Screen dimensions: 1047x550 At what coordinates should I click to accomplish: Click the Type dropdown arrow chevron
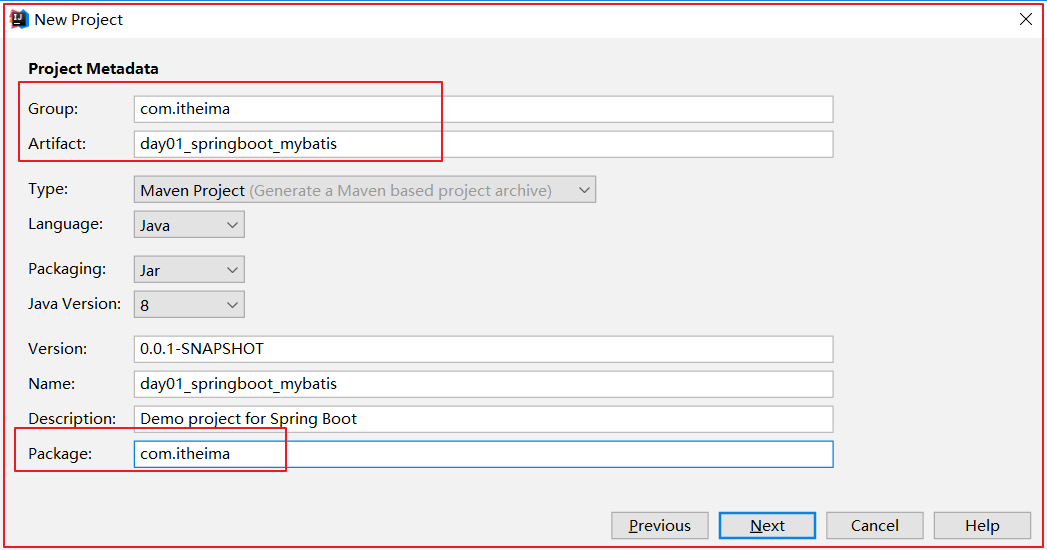[x=584, y=190]
